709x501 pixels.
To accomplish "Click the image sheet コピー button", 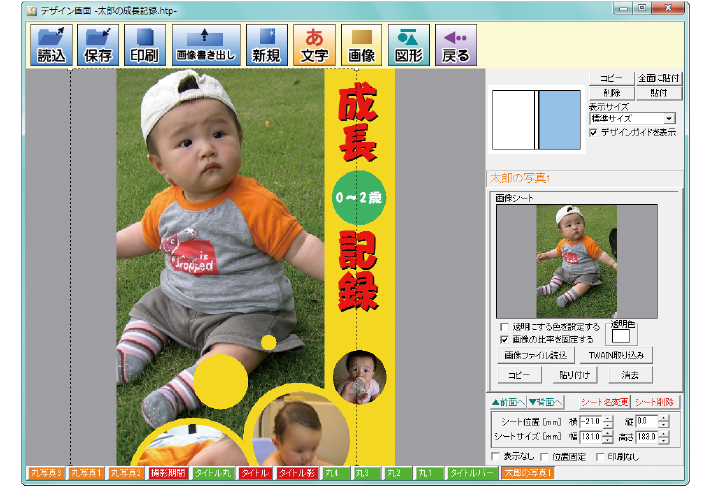I will [519, 375].
